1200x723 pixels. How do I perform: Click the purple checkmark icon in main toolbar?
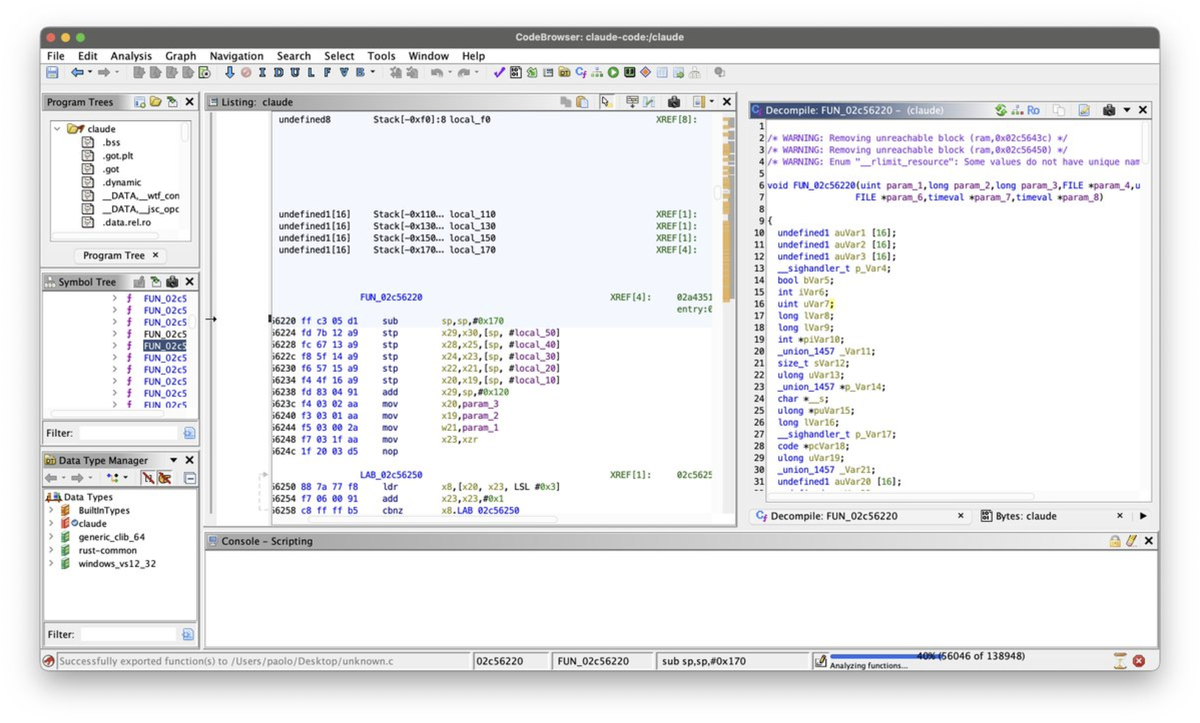(499, 73)
